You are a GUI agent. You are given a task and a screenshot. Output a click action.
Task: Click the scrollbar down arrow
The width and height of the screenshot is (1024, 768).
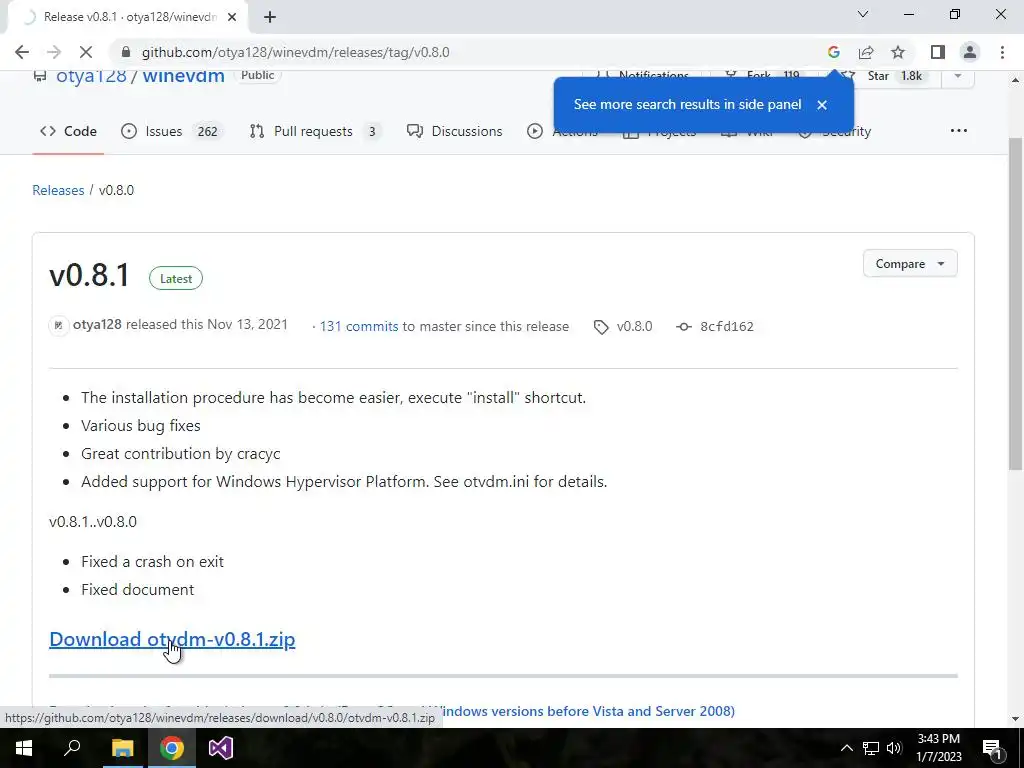point(1015,719)
